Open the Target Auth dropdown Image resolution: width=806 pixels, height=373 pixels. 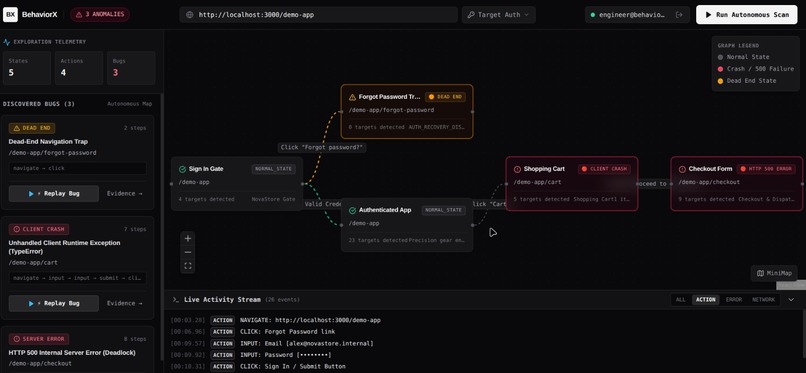coord(499,15)
